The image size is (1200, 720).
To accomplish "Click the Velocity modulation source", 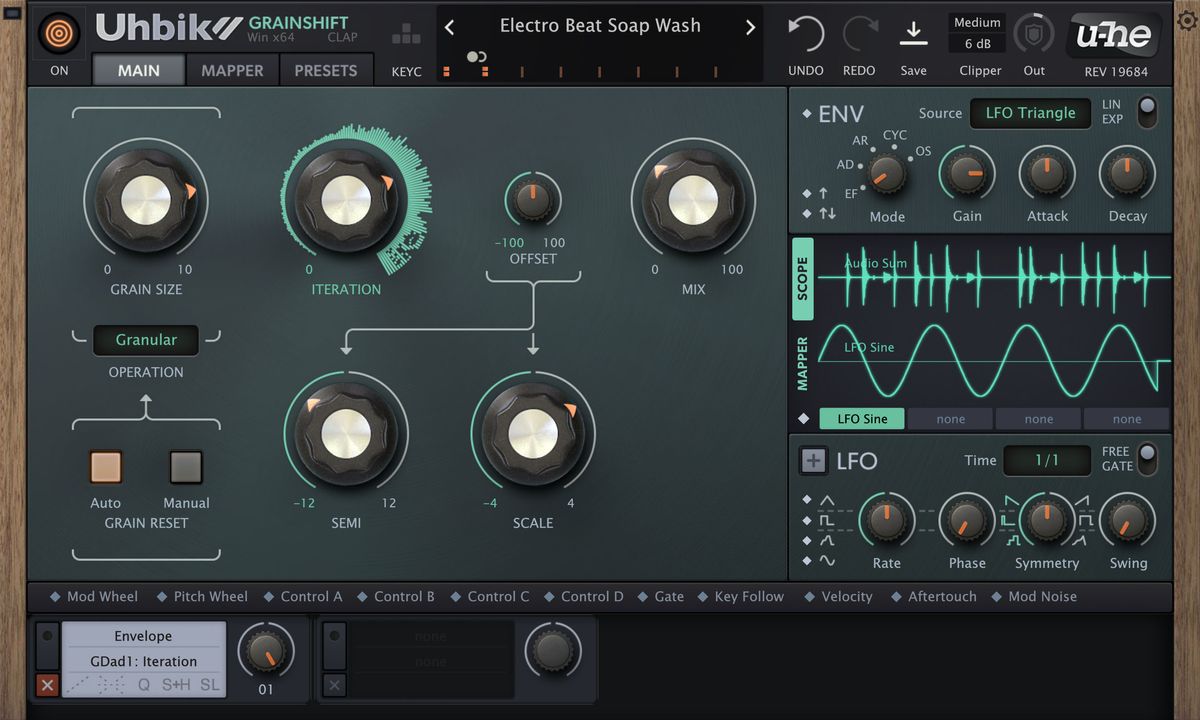I will coord(838,597).
